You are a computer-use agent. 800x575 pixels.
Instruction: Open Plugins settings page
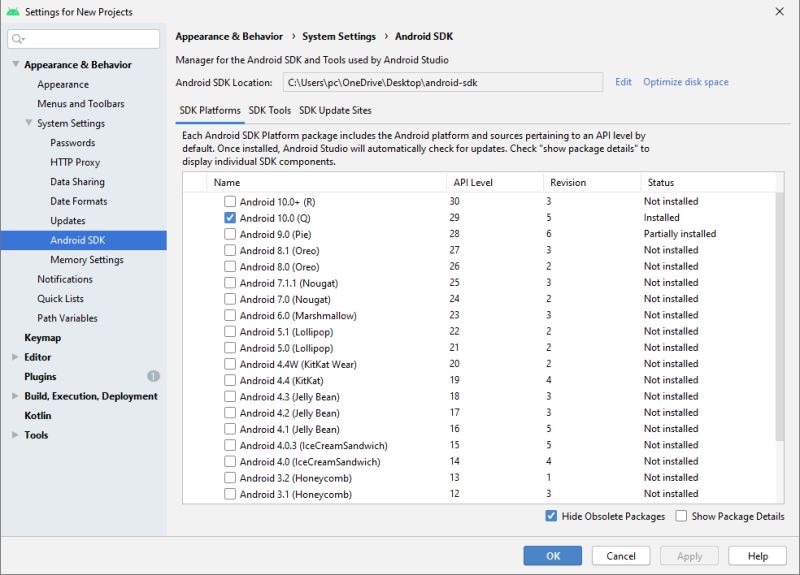[40, 377]
